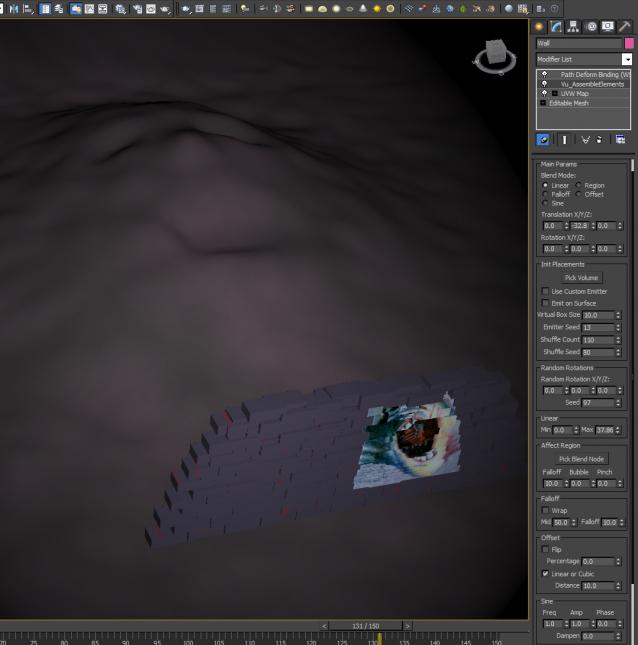This screenshot has width=638, height=645.
Task: Click Configure Modifier Sets icon
Action: 620,140
